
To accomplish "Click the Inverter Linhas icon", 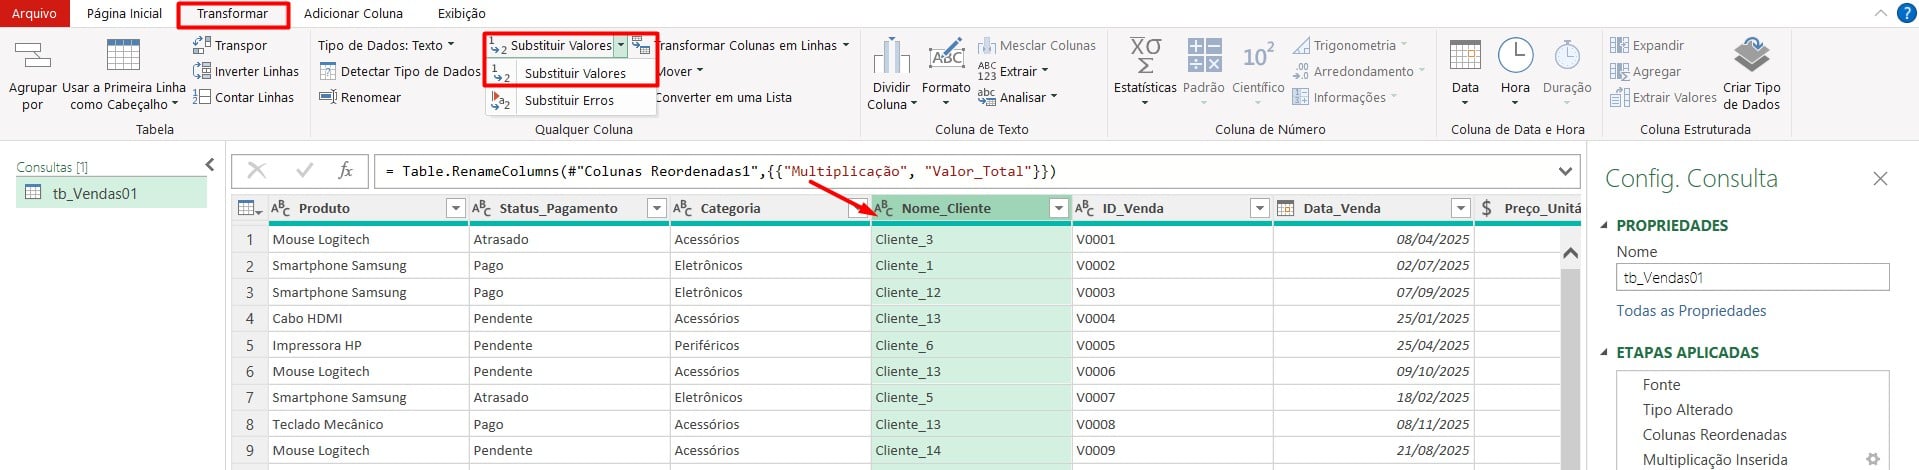I will tap(201, 71).
